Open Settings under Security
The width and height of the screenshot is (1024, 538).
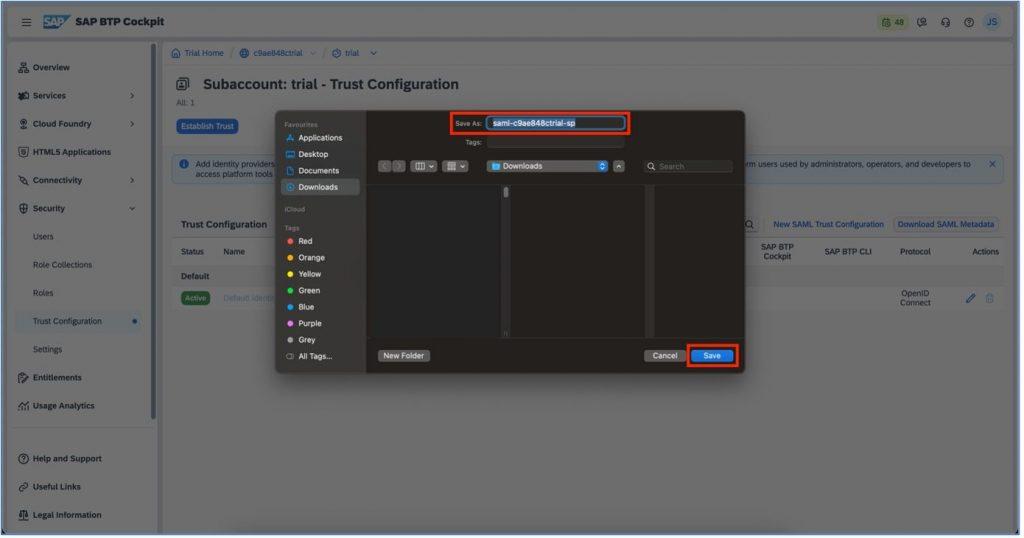point(48,350)
